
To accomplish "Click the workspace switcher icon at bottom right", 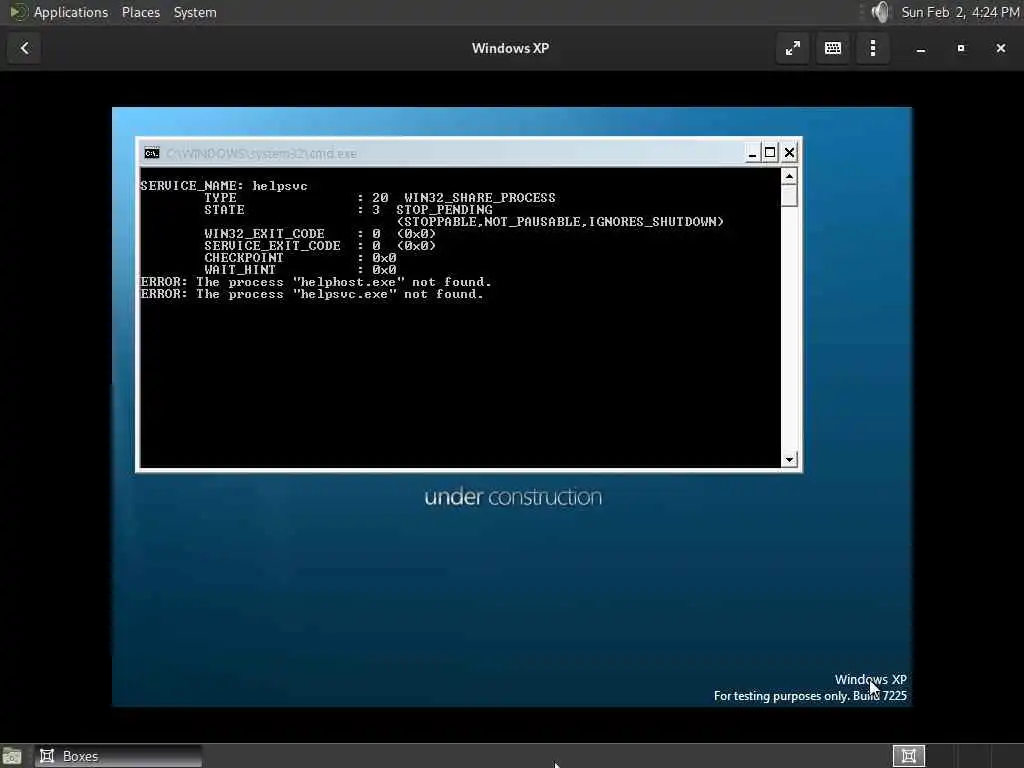I will 908,756.
